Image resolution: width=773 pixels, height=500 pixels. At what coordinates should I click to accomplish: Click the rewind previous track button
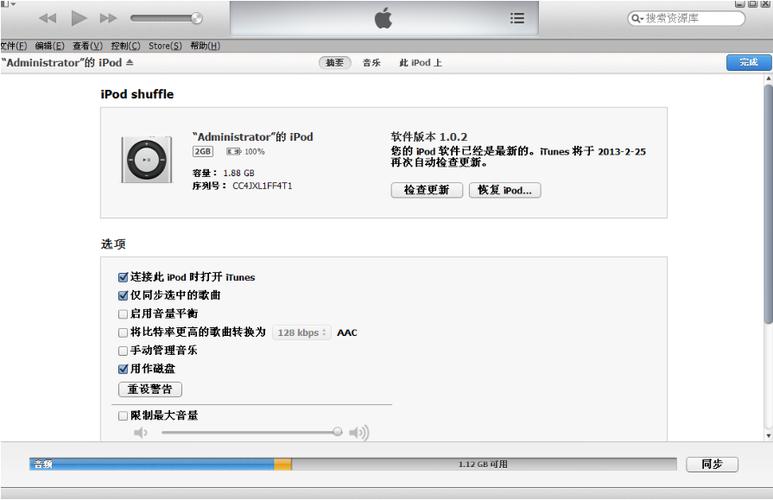48,18
